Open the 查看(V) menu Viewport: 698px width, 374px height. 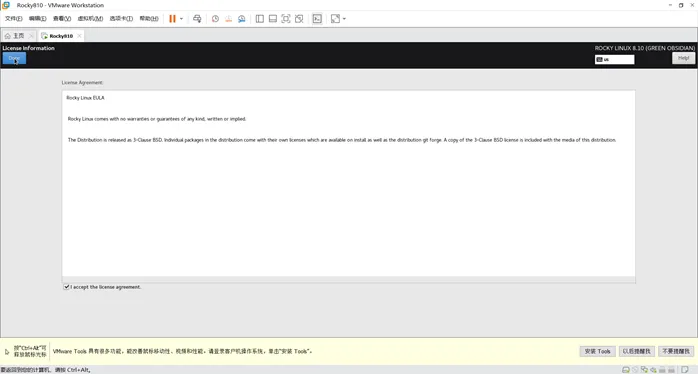62,19
